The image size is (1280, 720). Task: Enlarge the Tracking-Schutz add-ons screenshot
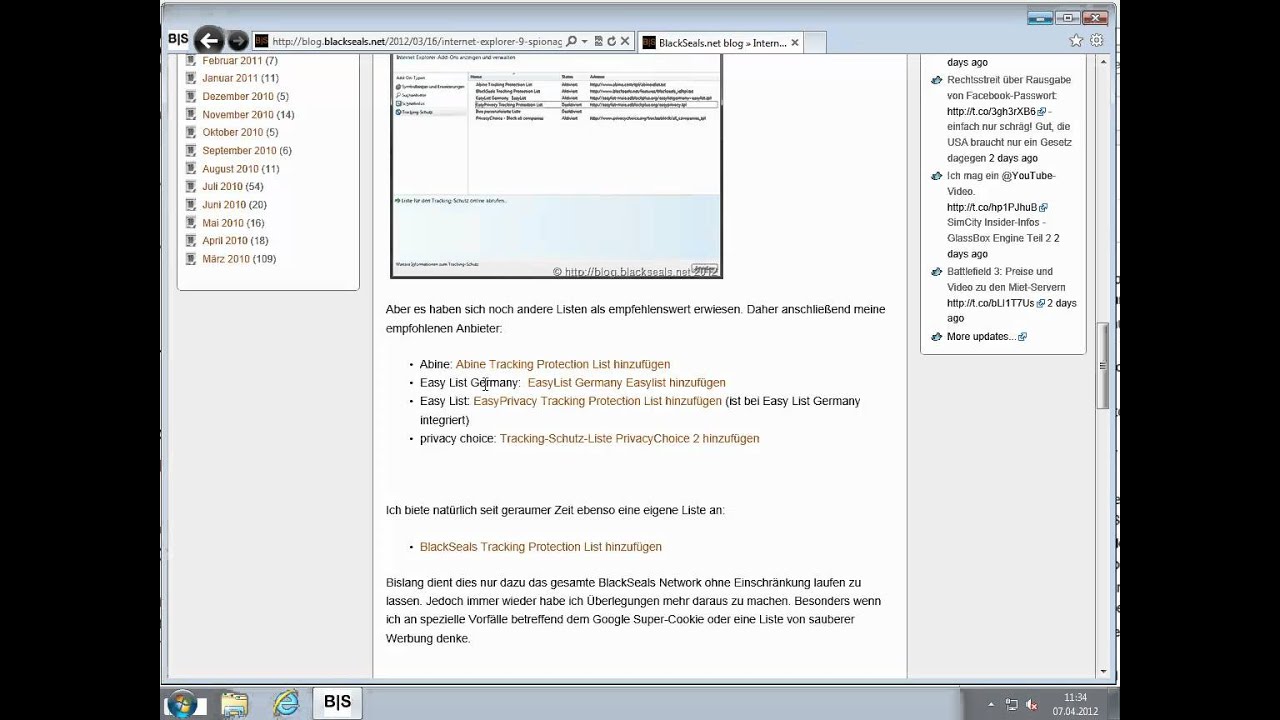coord(556,166)
